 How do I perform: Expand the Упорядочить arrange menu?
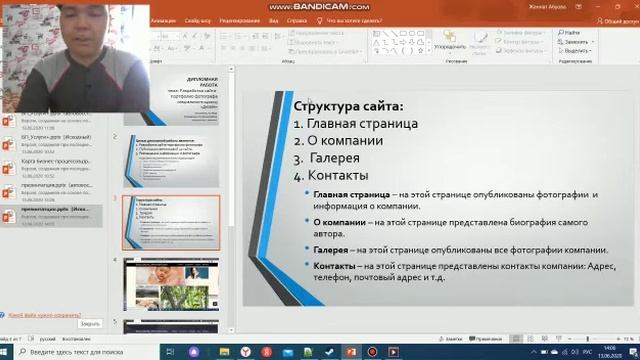[x=450, y=43]
